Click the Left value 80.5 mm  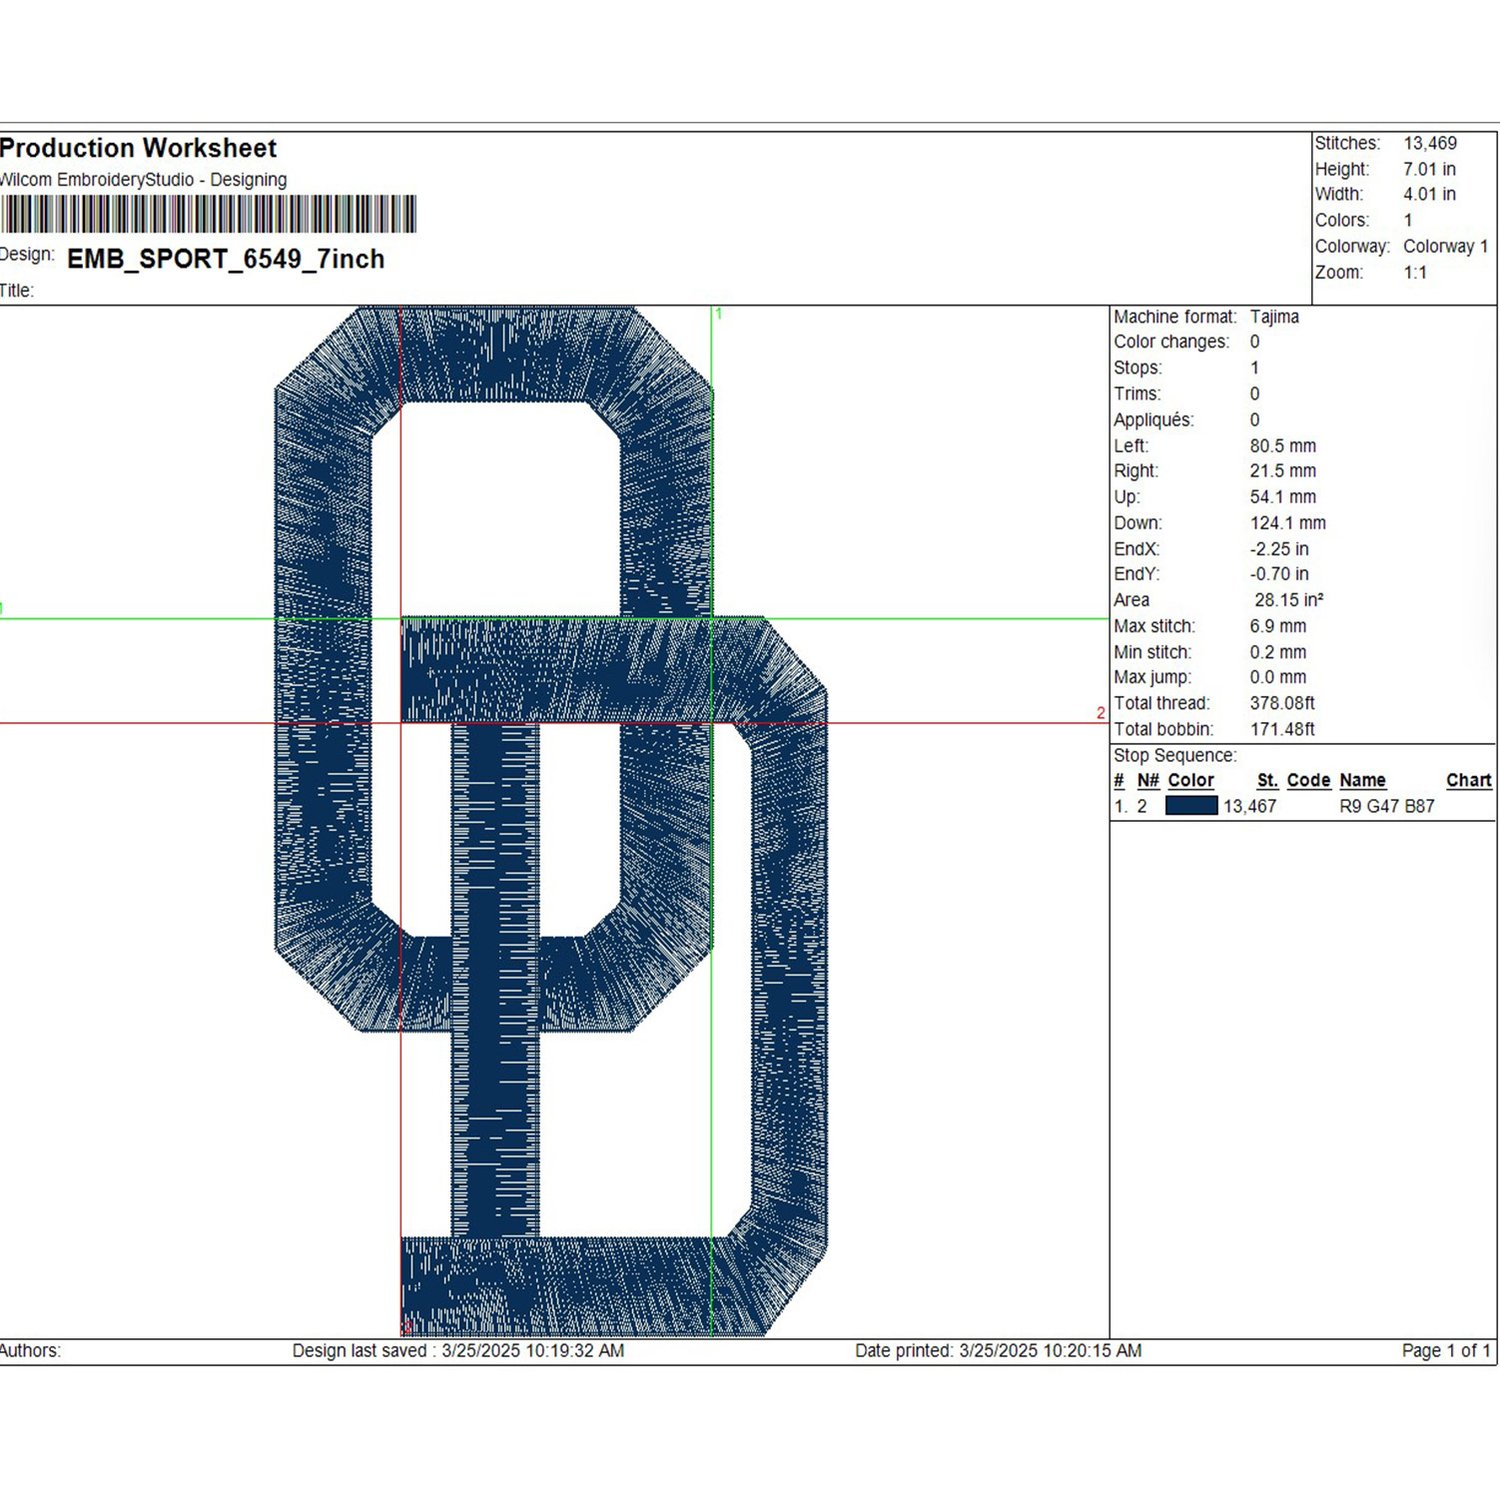pos(1283,446)
